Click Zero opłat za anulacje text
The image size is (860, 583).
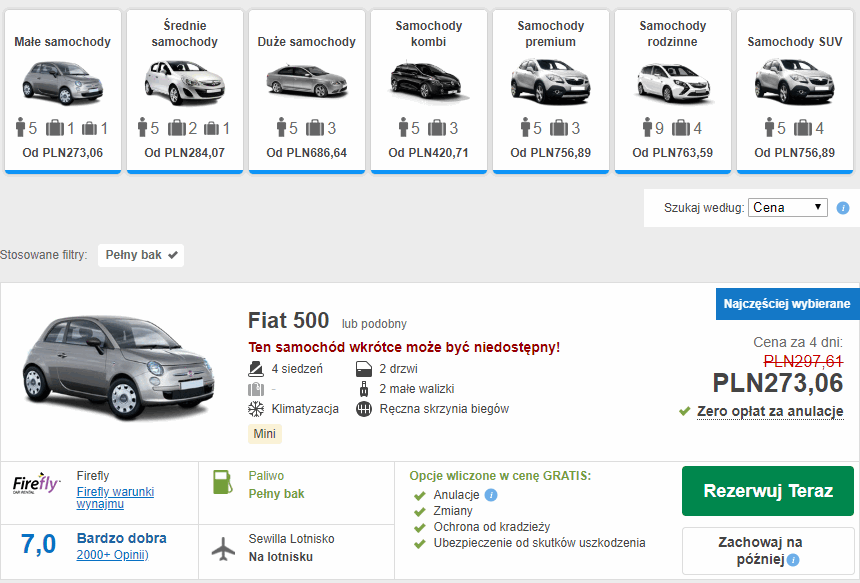click(x=770, y=411)
